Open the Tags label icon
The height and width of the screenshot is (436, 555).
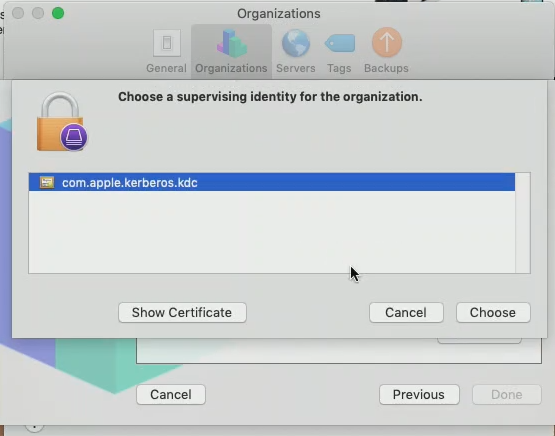pos(340,43)
